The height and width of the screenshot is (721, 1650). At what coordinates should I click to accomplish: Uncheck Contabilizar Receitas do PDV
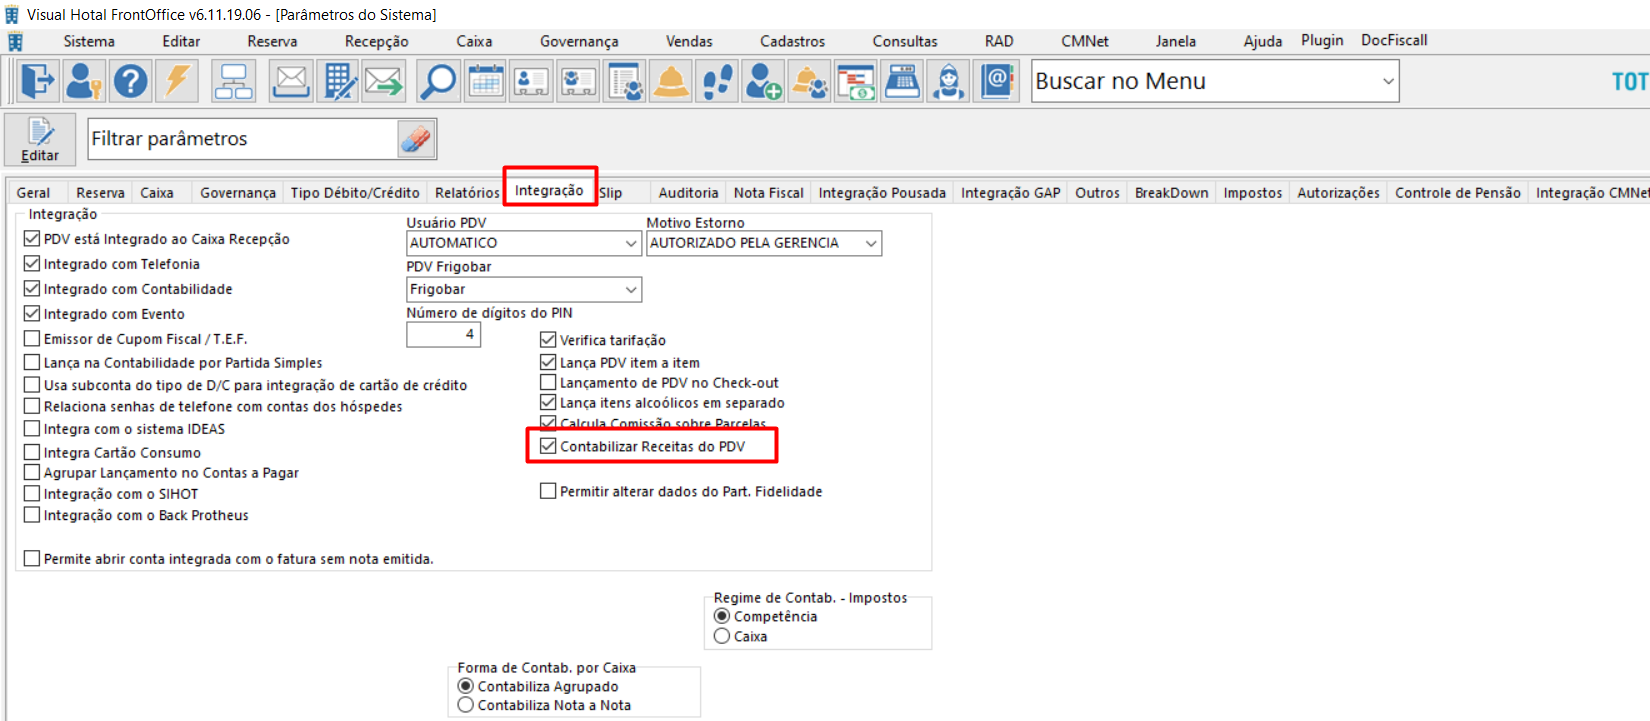548,446
